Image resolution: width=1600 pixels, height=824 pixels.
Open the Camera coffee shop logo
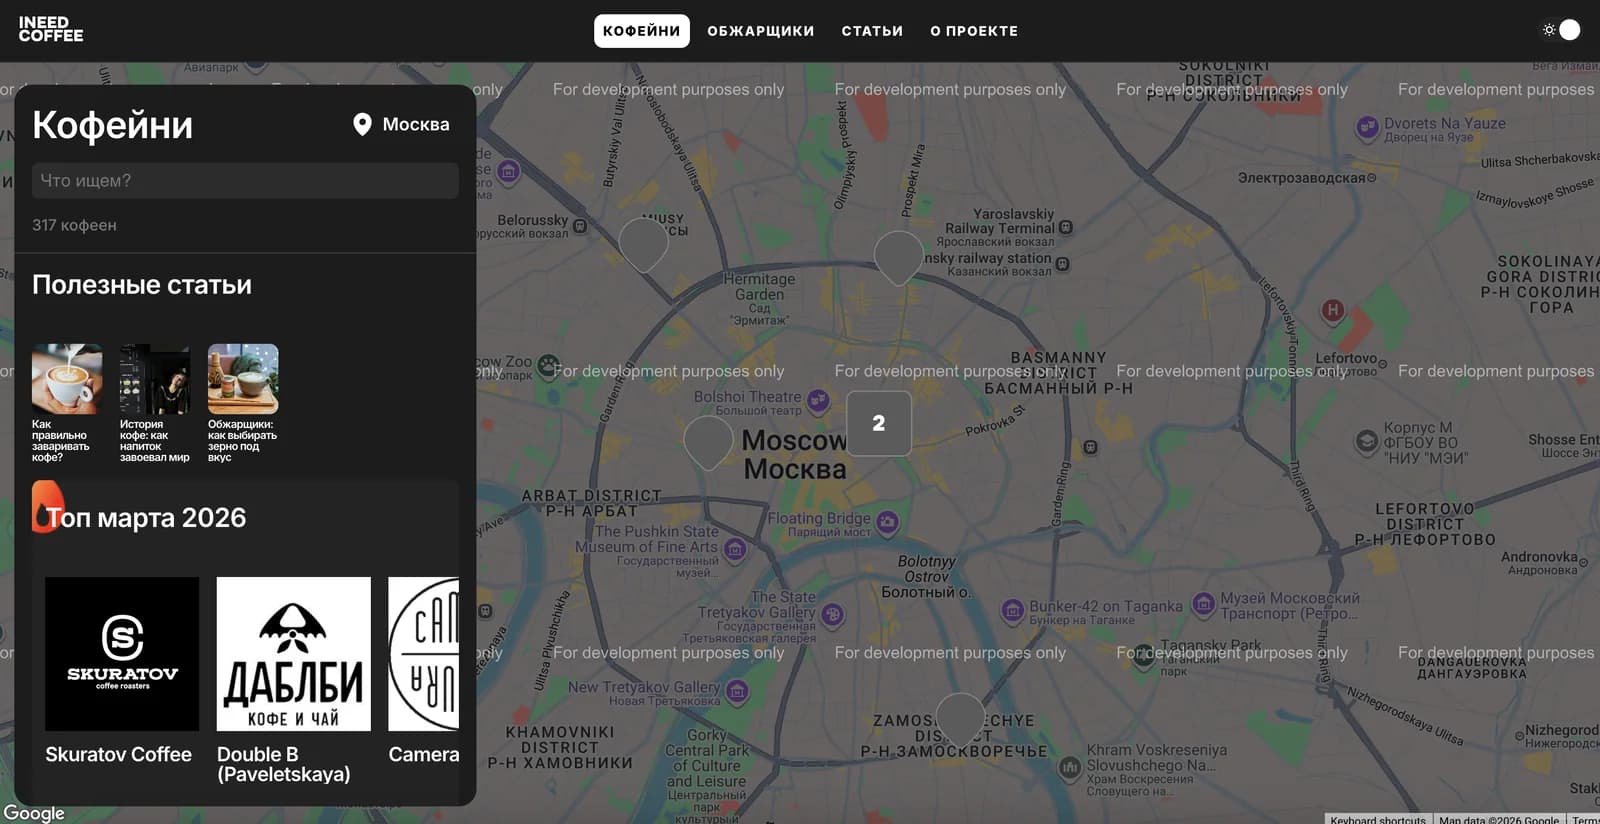[x=424, y=654]
